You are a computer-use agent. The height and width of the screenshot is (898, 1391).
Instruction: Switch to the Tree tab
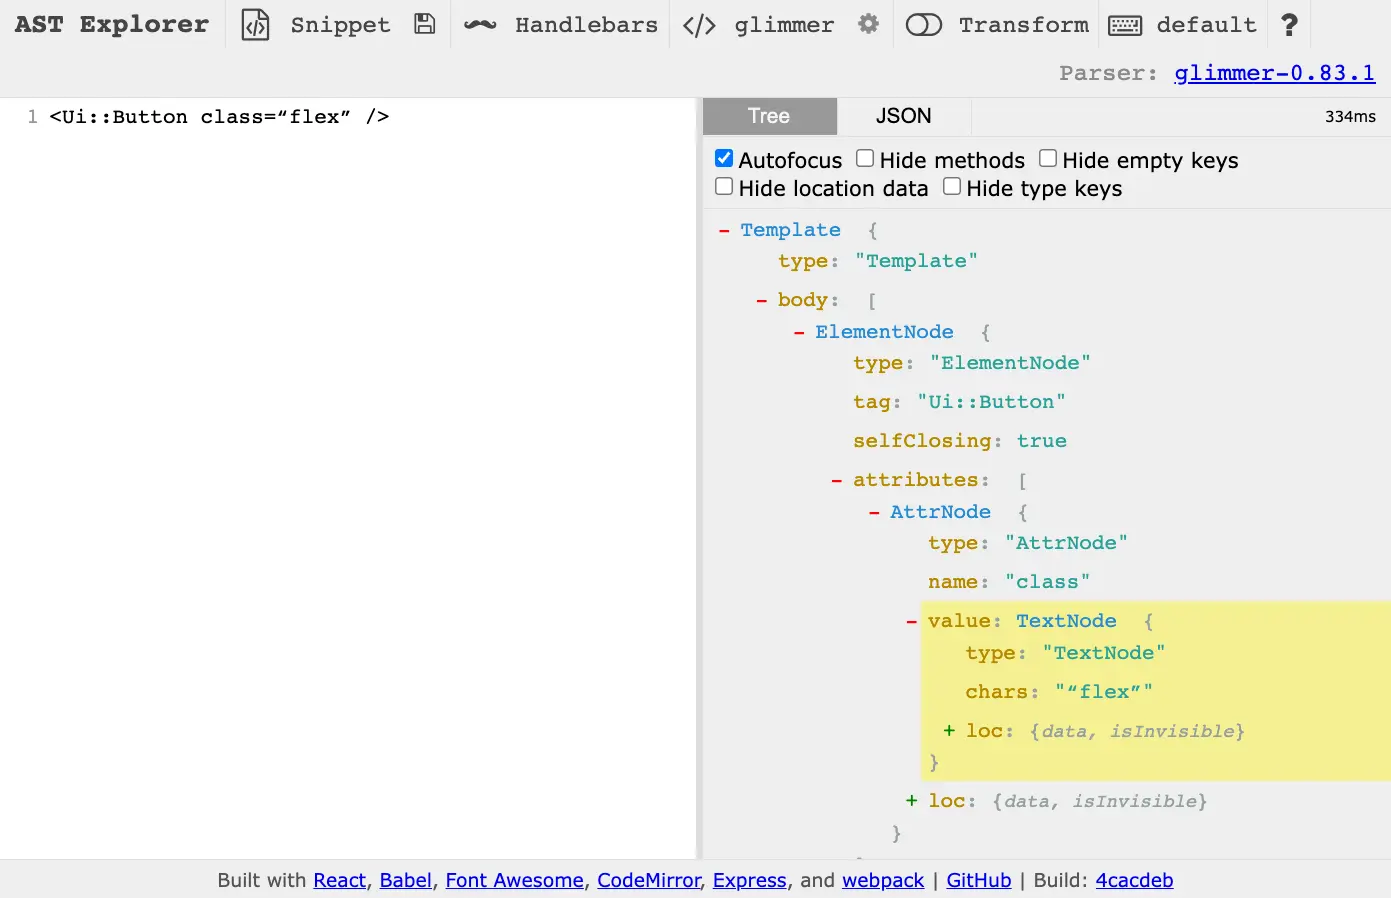[769, 116]
